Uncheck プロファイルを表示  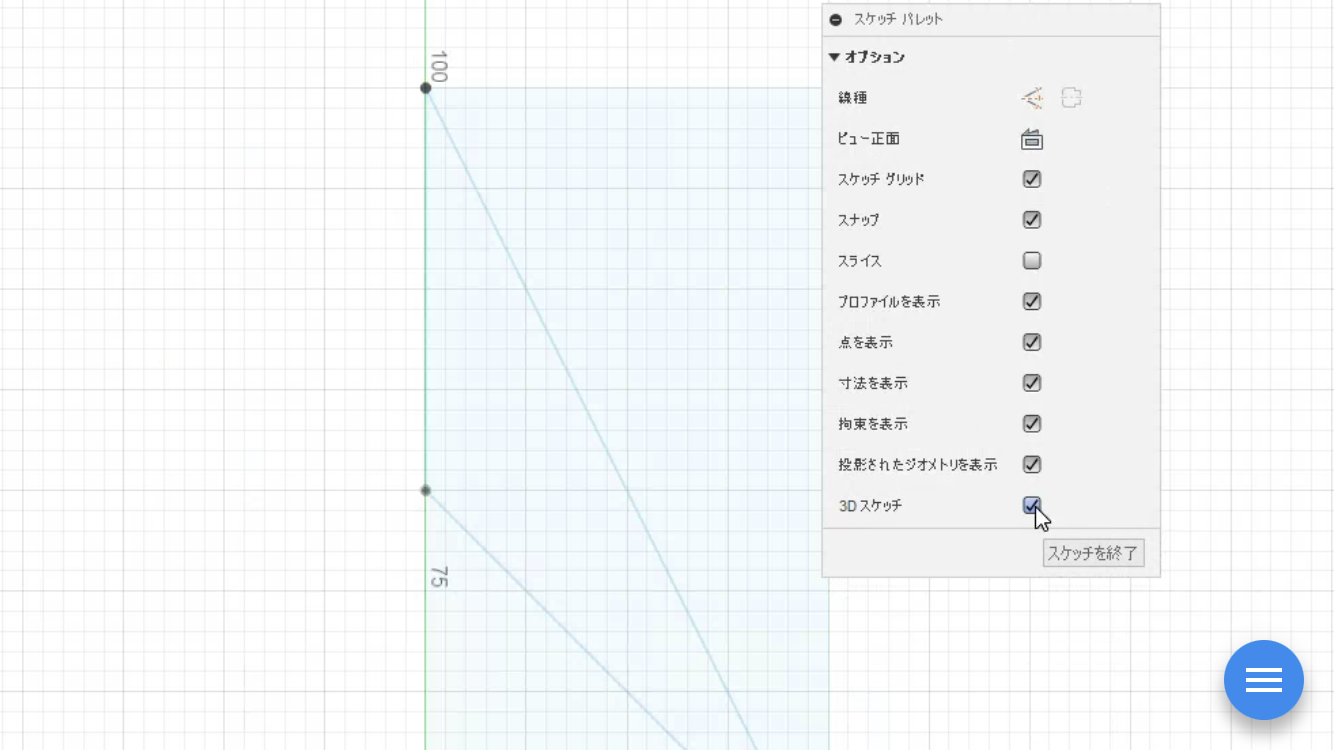1032,302
